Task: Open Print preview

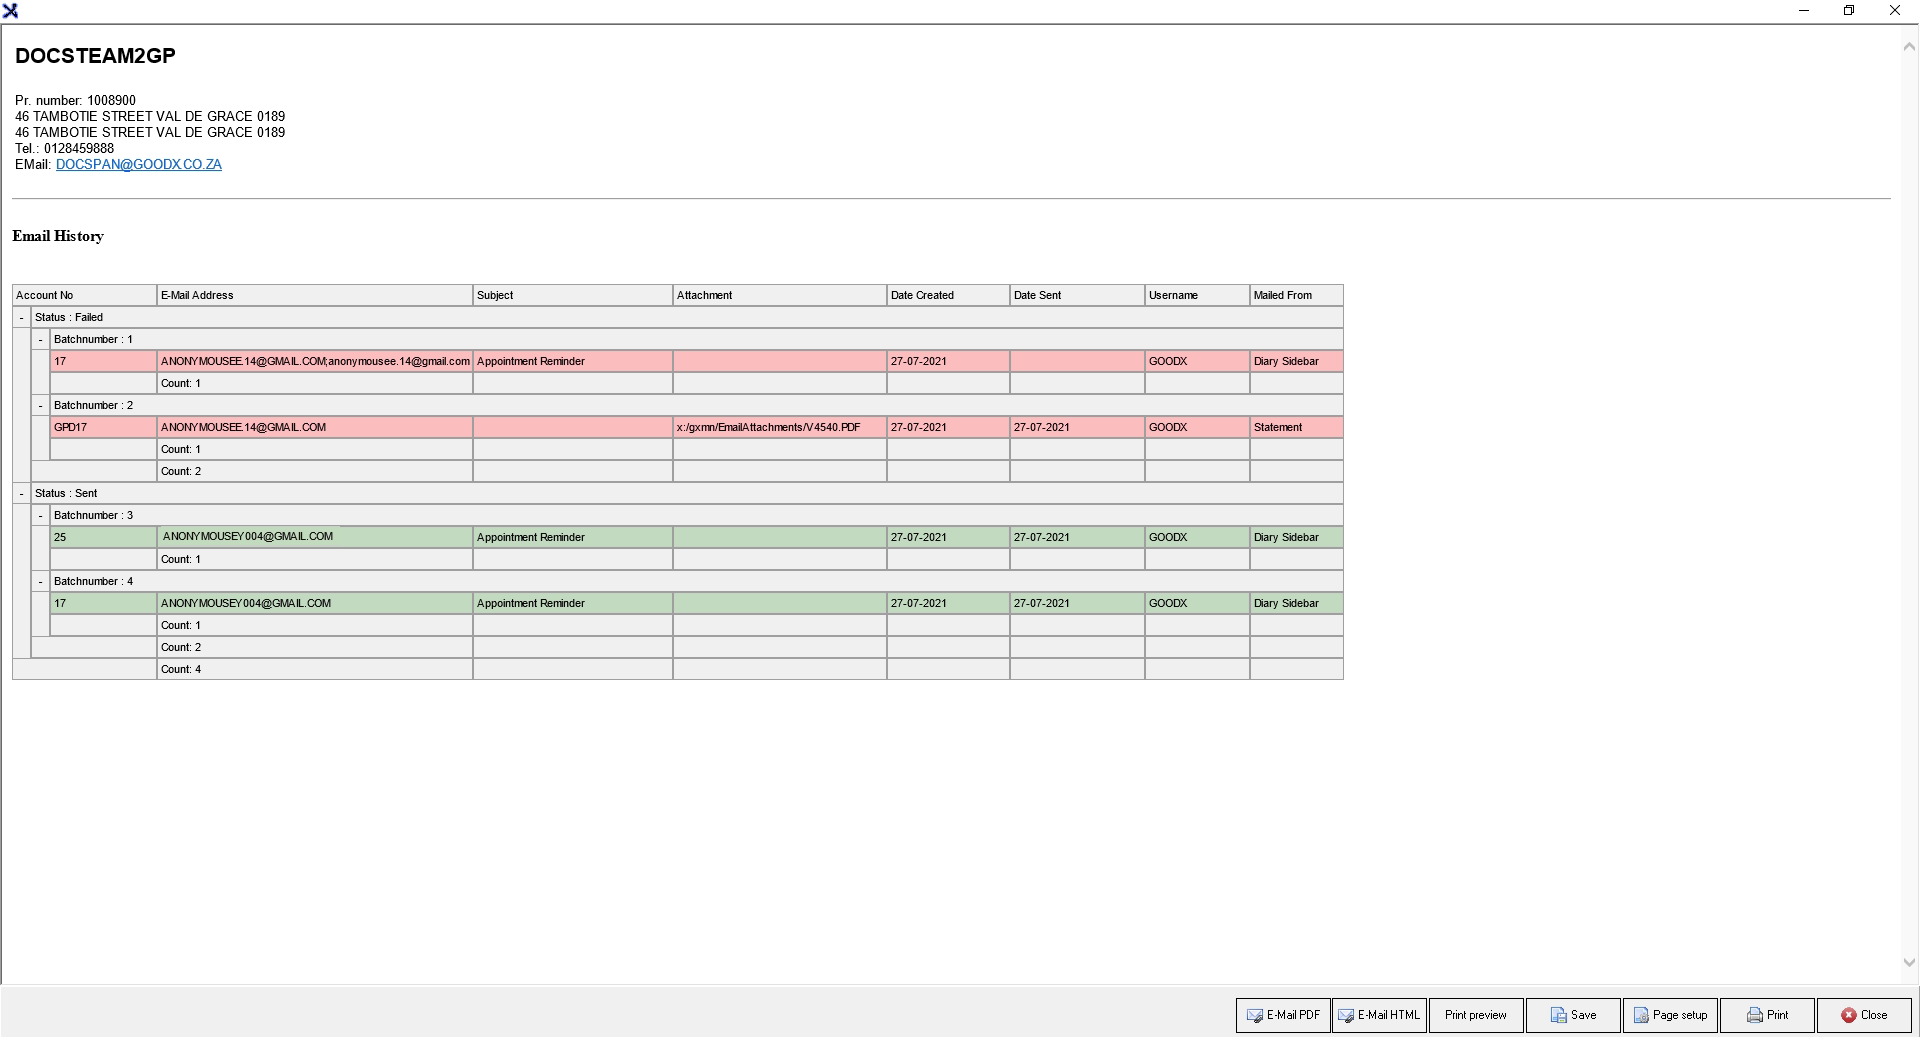Action: point(1476,1015)
